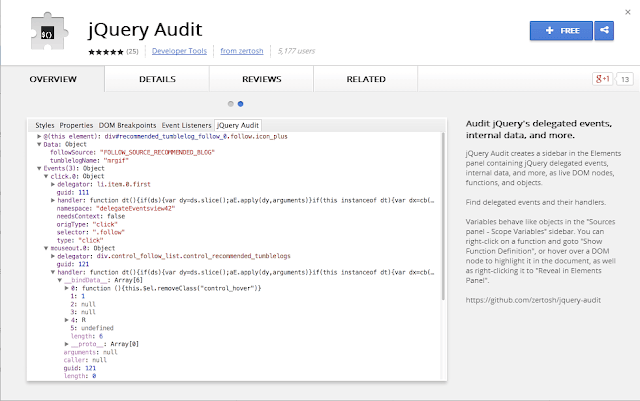Expand the handler under click.0

click(53, 200)
